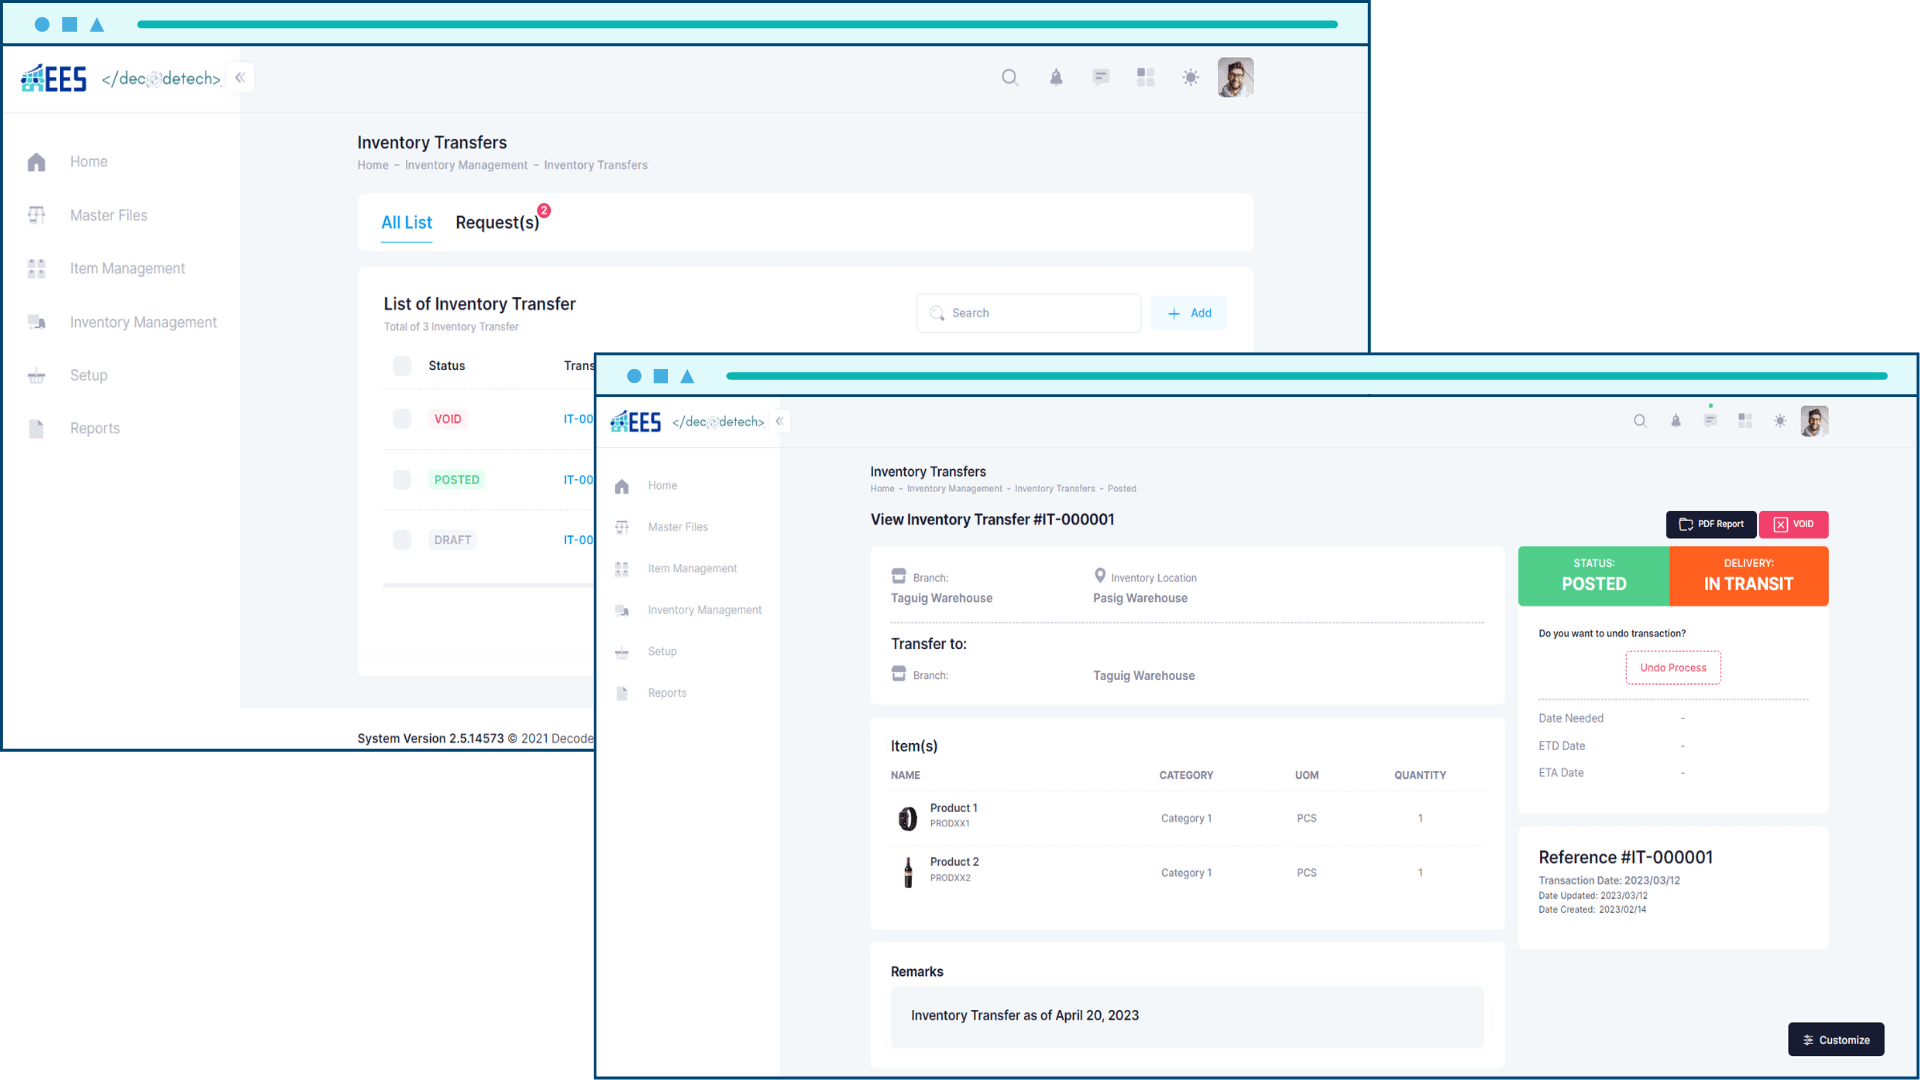This screenshot has height=1080, width=1920.
Task: Expand Inventory Management in back sidebar
Action: pyautogui.click(x=143, y=322)
